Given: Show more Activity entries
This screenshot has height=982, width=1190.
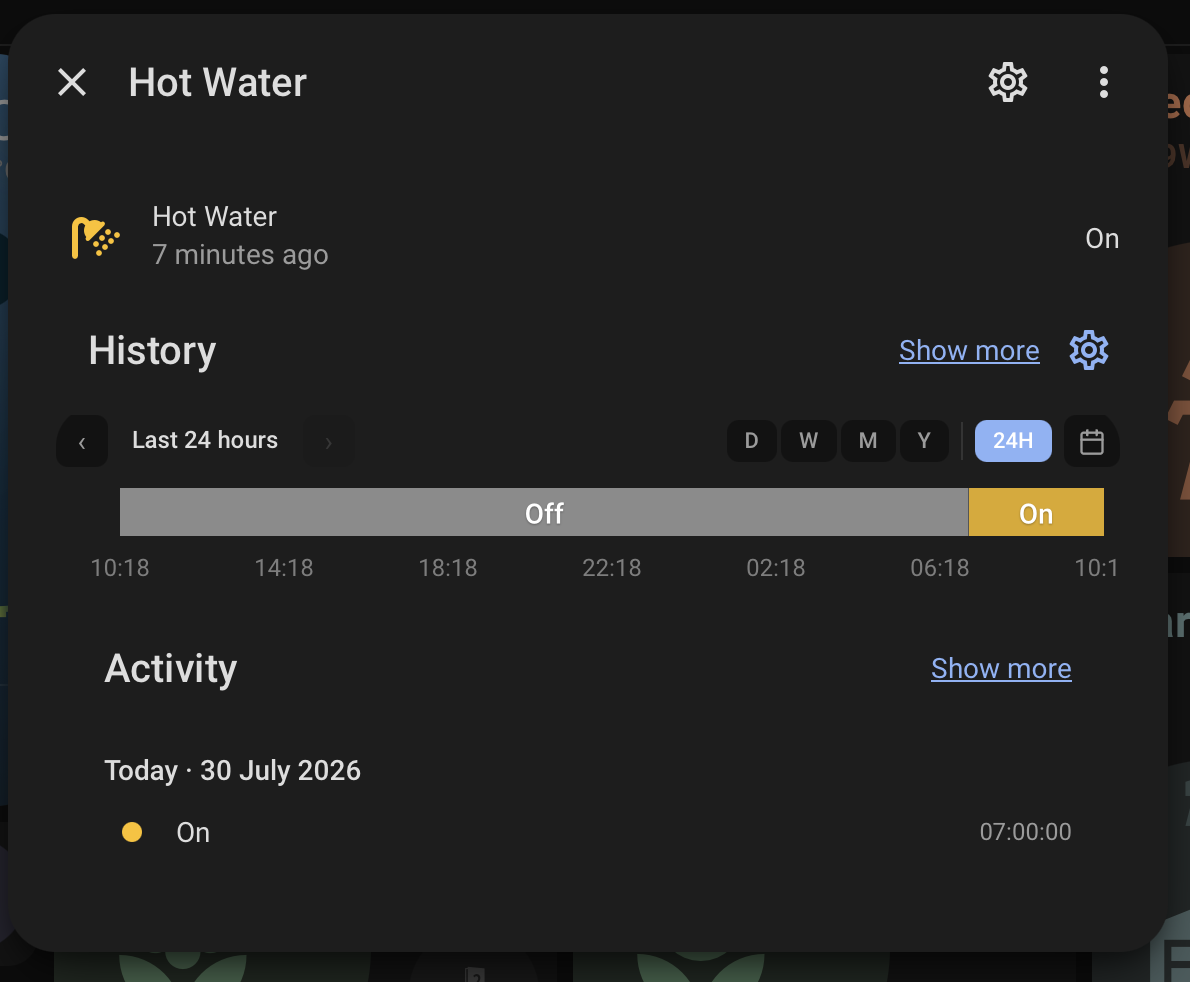Looking at the screenshot, I should click(x=1001, y=669).
